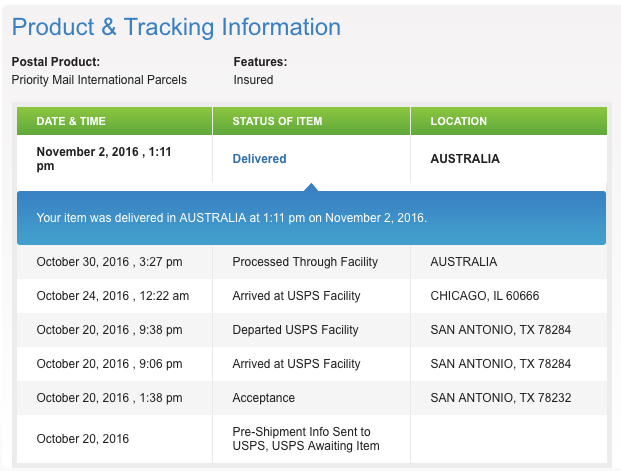Click the Acceptance status entry
The image size is (621, 471).
(263, 398)
